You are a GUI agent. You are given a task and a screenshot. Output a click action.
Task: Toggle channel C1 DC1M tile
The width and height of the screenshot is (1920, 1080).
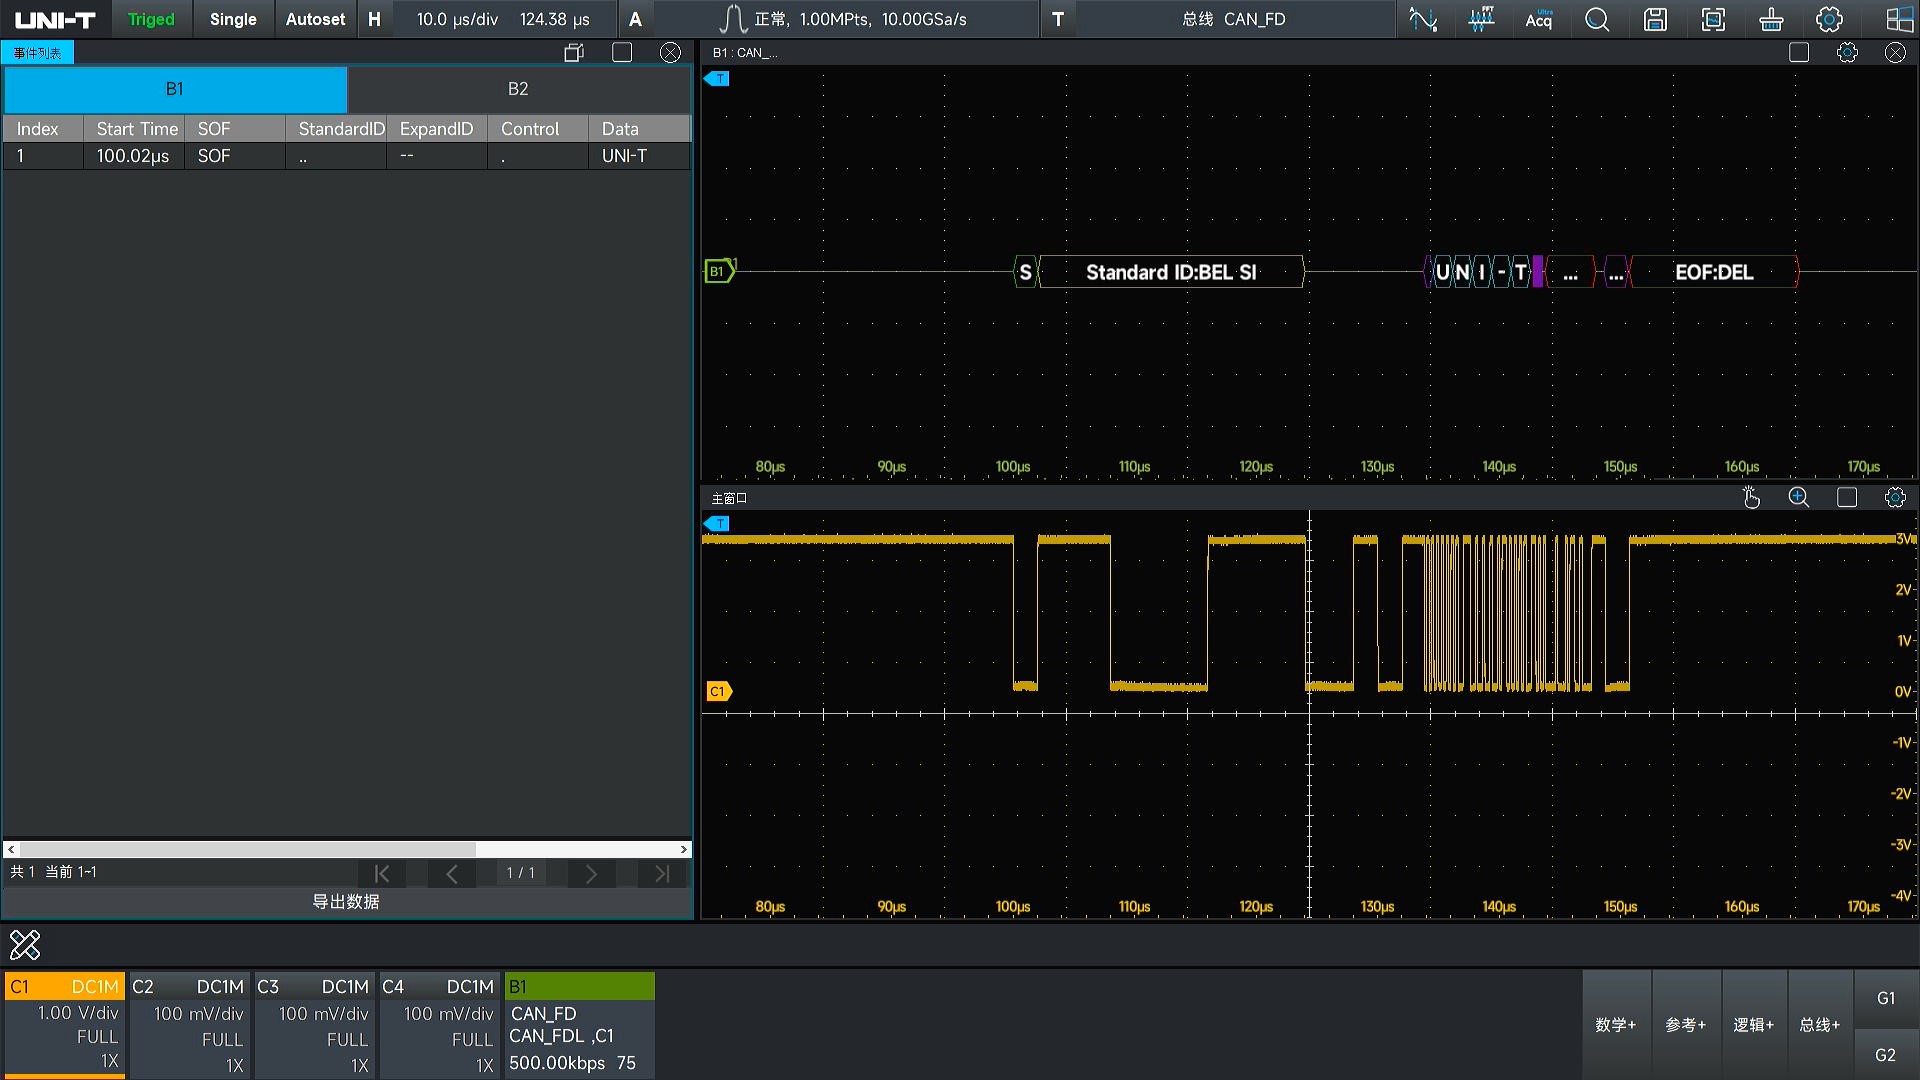[x=65, y=1024]
